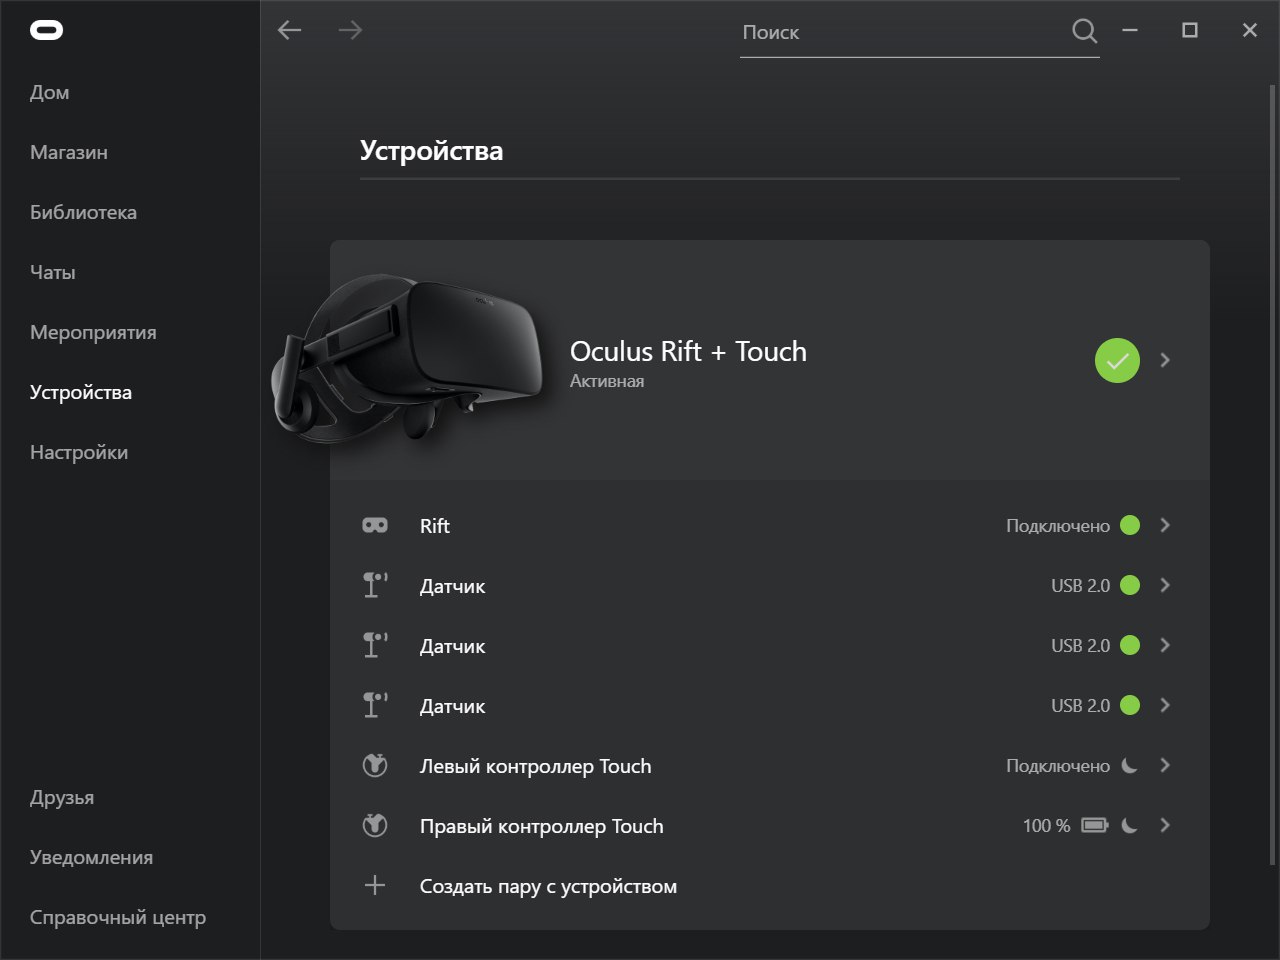
Task: Click third Датчик USB 2.0 label
Action: pos(1080,705)
